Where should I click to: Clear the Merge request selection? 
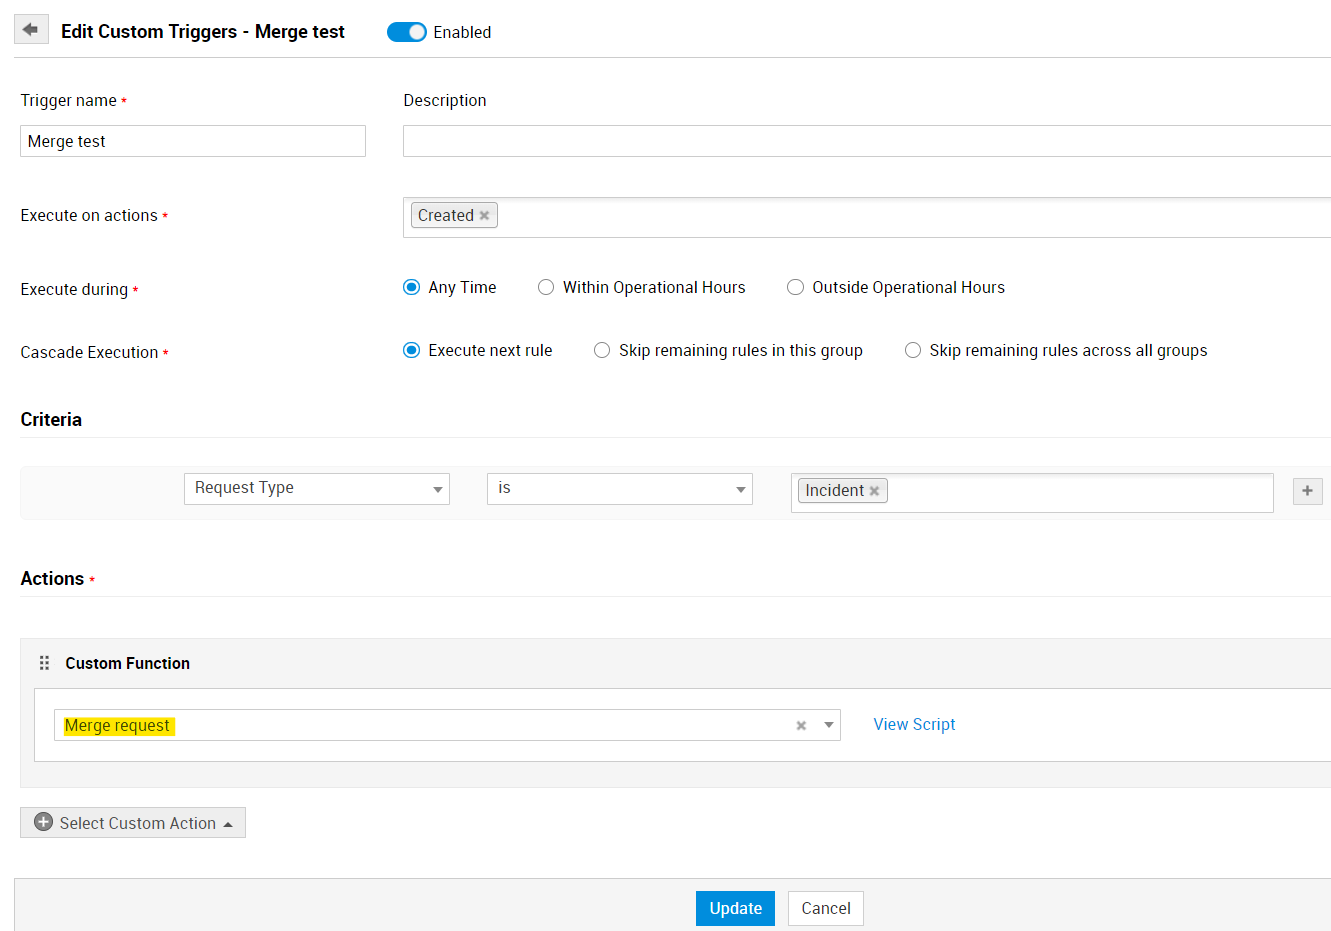801,726
